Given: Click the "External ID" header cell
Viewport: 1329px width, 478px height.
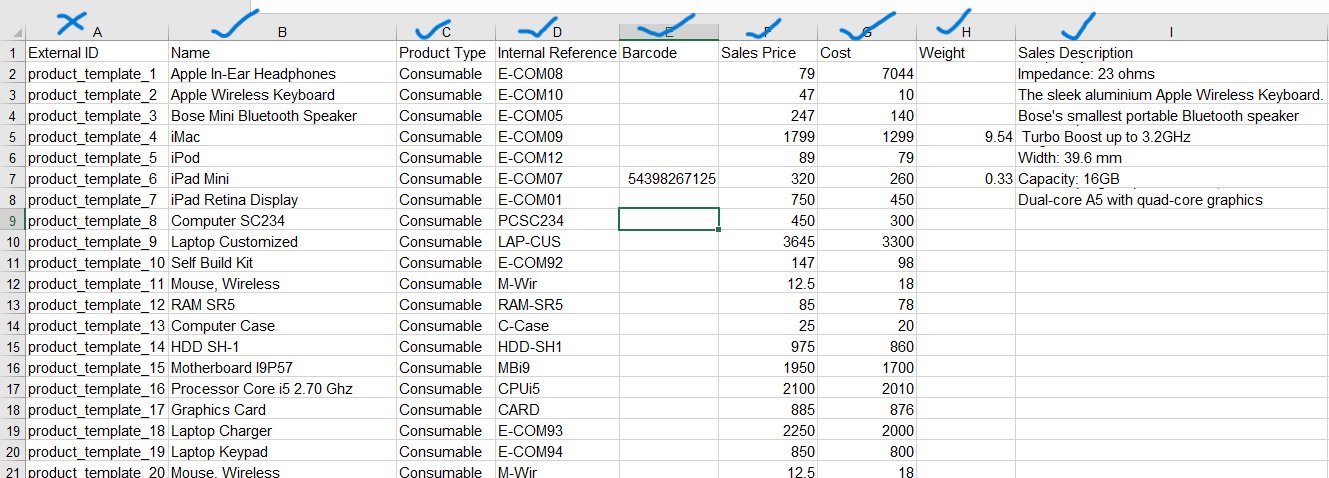Looking at the screenshot, I should (97, 53).
